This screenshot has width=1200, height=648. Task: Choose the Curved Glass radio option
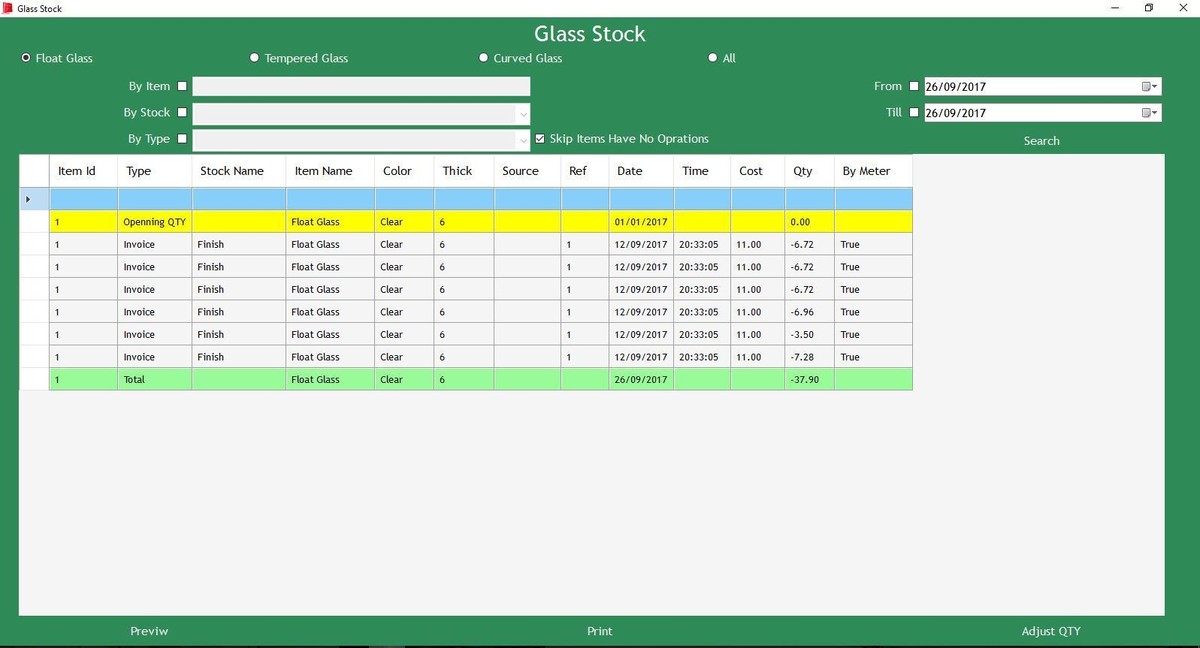pos(484,58)
